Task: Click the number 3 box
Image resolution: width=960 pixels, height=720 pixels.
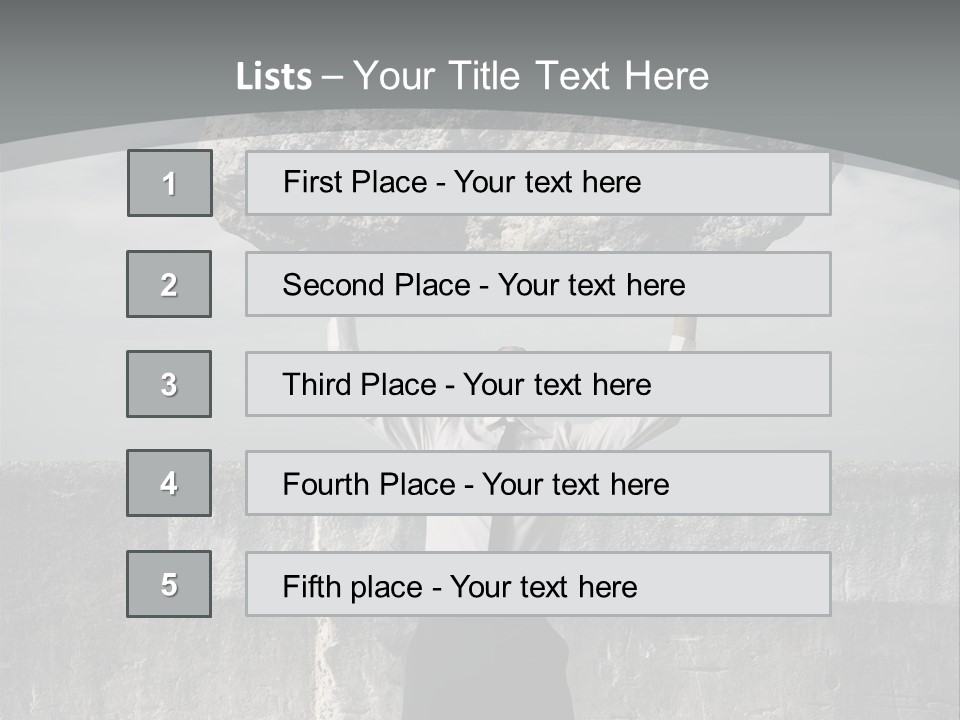Action: coord(169,384)
